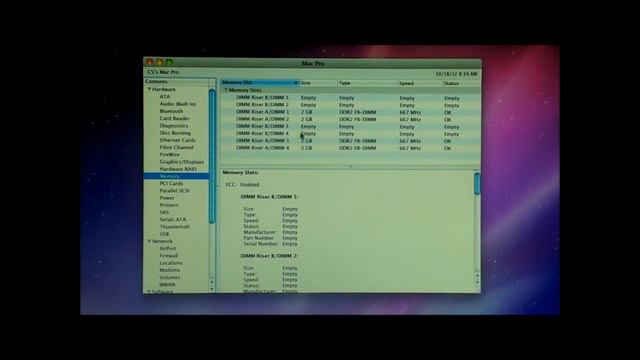This screenshot has width=640, height=360.
Task: Click the pane splitter handle dot
Action: [x=350, y=167]
